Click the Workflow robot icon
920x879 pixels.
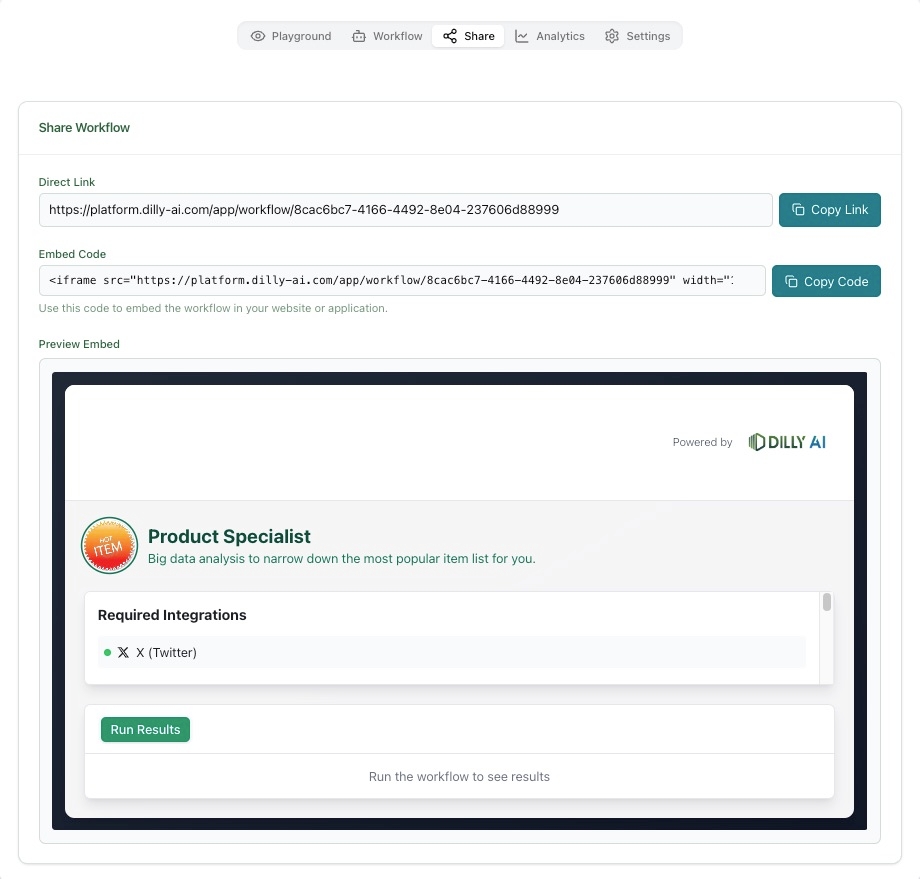[359, 36]
